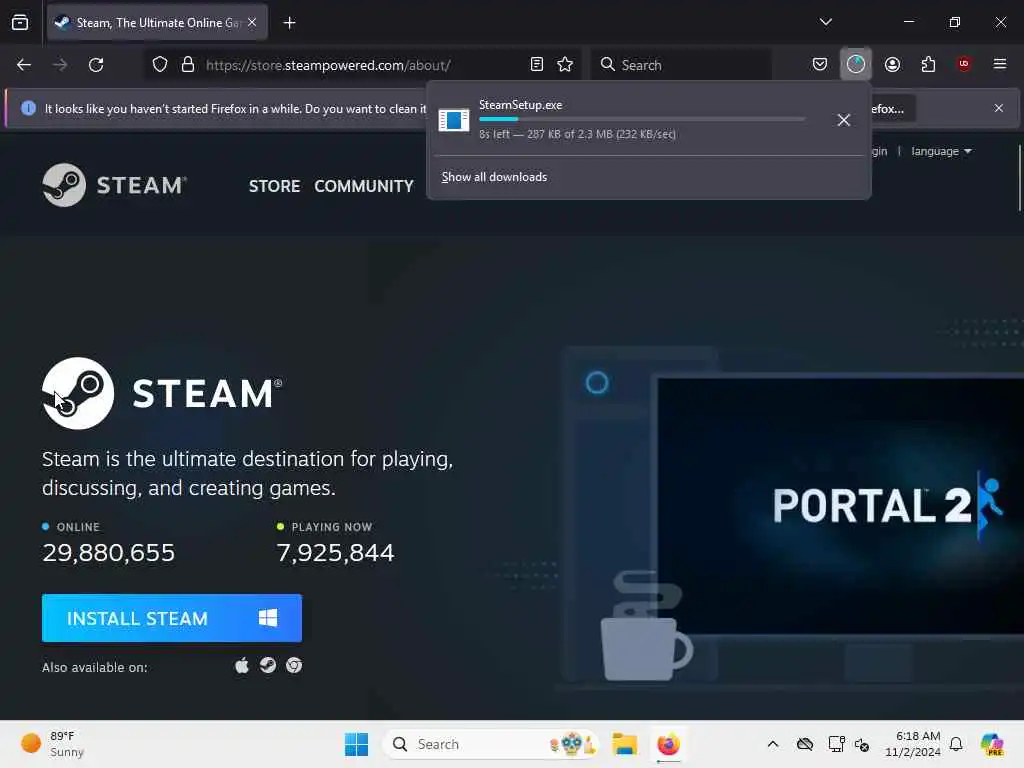1024x768 pixels.
Task: Click the Firefox Search box
Action: [681, 65]
